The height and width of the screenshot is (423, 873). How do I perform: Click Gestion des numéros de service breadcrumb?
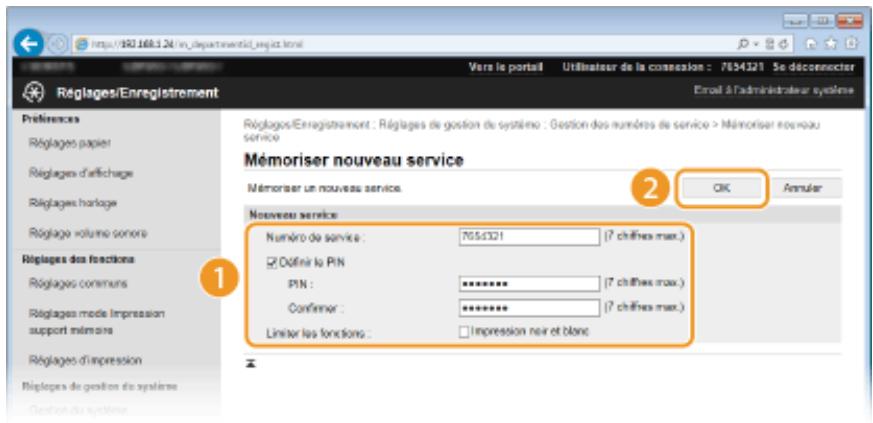[x=629, y=125]
